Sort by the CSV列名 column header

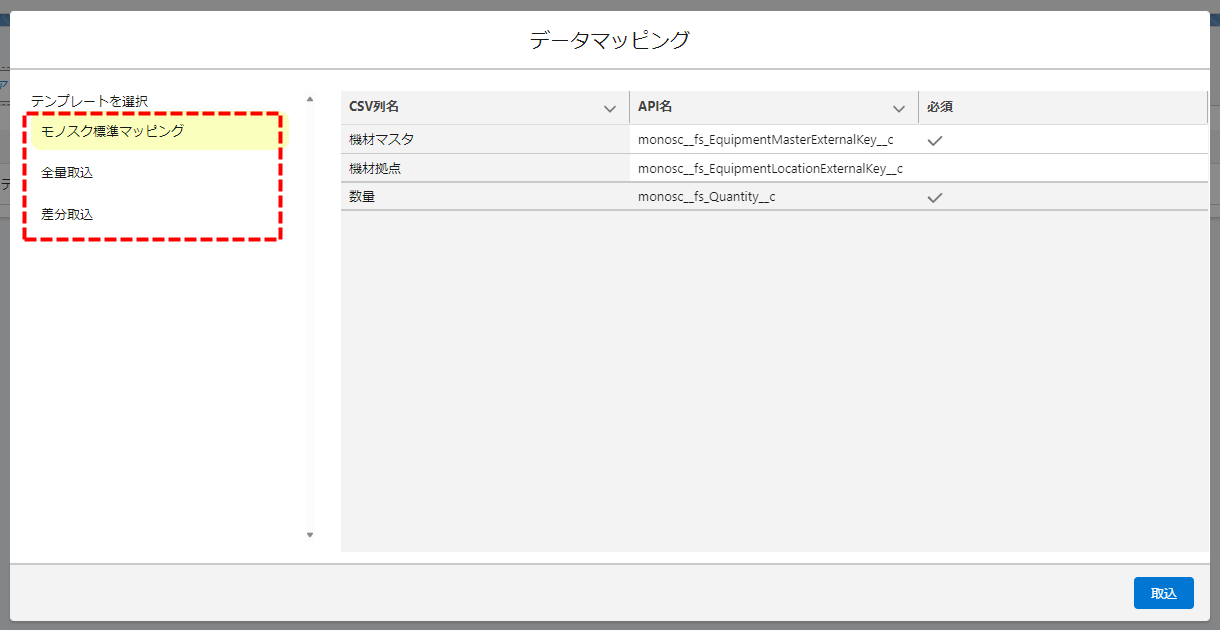pyautogui.click(x=374, y=107)
